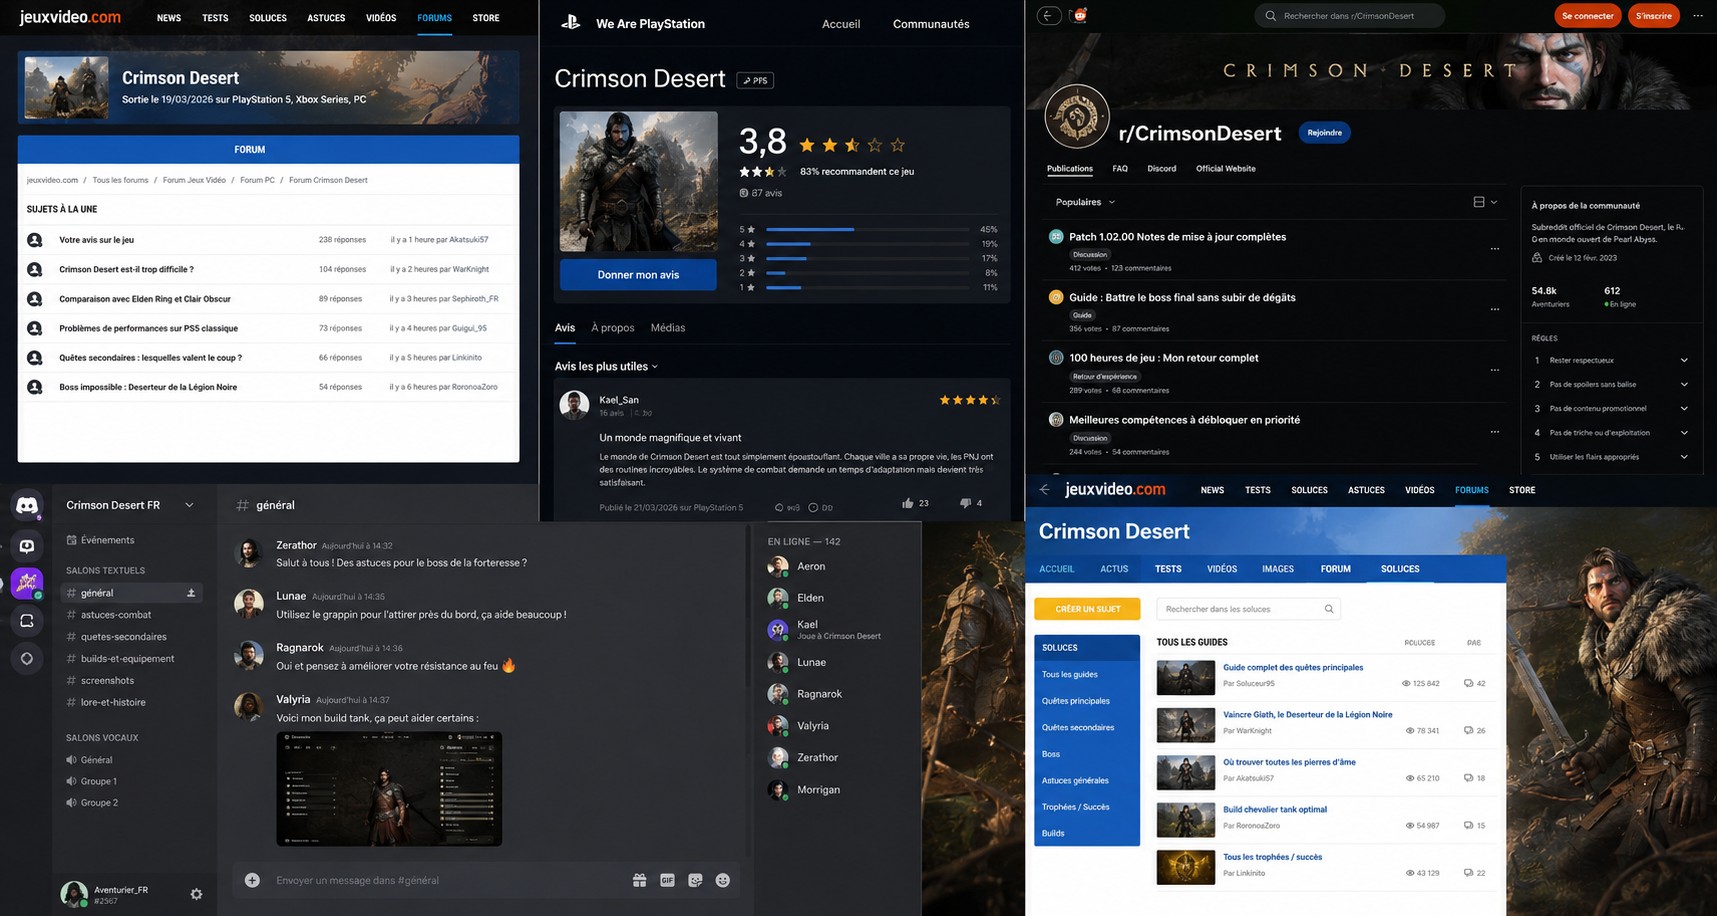
Task: Expand rule 5 Utiliser les flairs appropriés
Action: point(1684,457)
